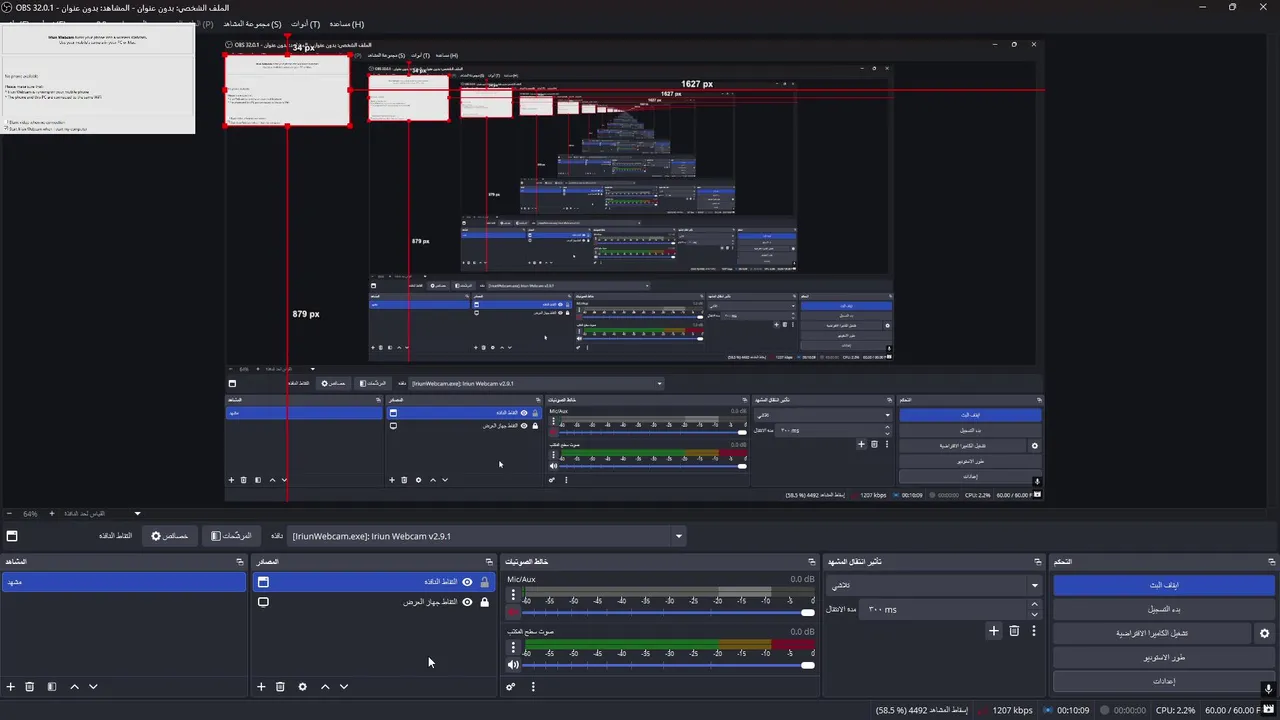Zoom in preview with plus icon
Screen dimensions: 1280x720
(50, 514)
